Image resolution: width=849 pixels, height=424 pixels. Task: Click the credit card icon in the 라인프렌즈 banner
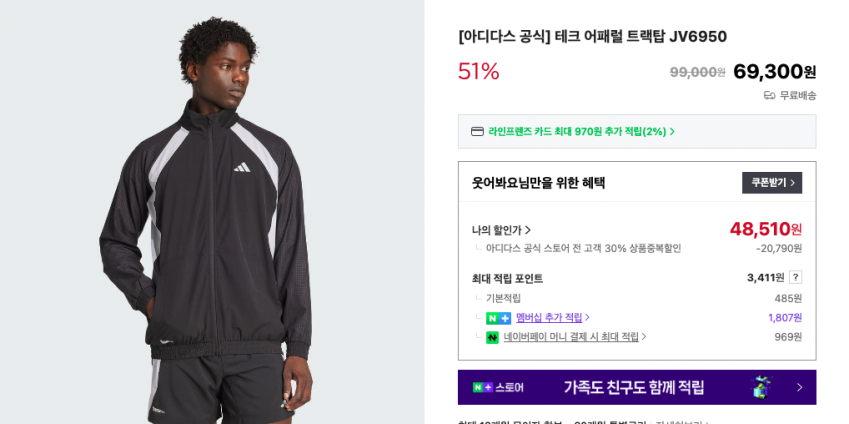click(x=477, y=132)
